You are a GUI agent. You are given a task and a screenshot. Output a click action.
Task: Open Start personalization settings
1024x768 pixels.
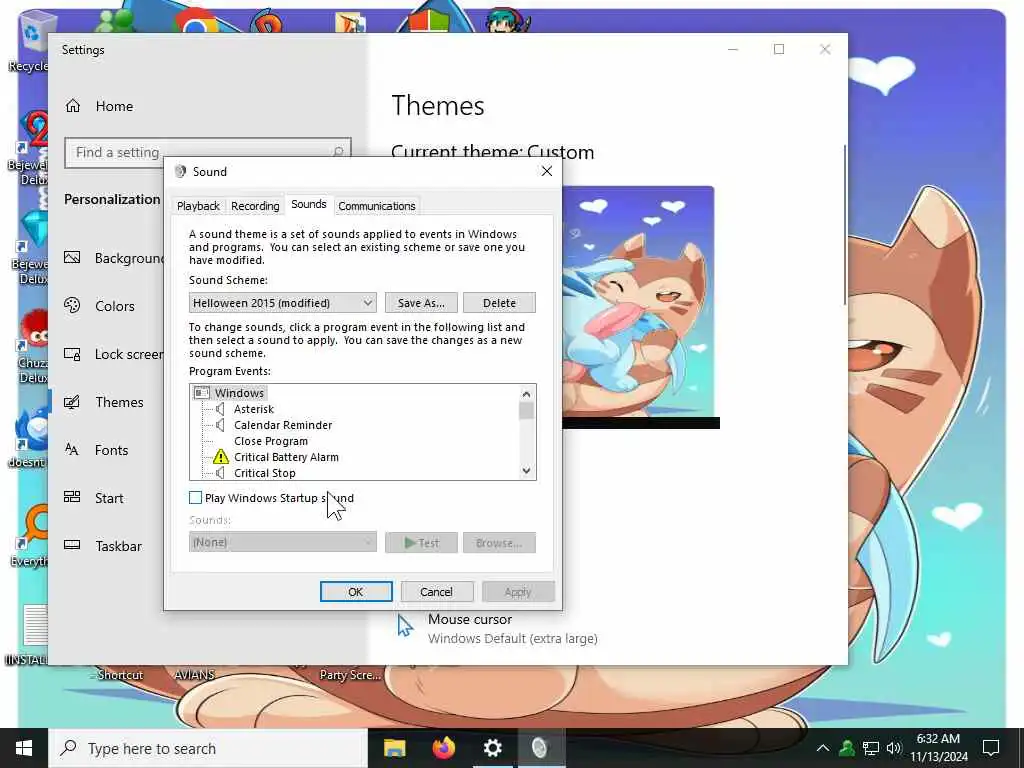pyautogui.click(x=93, y=498)
